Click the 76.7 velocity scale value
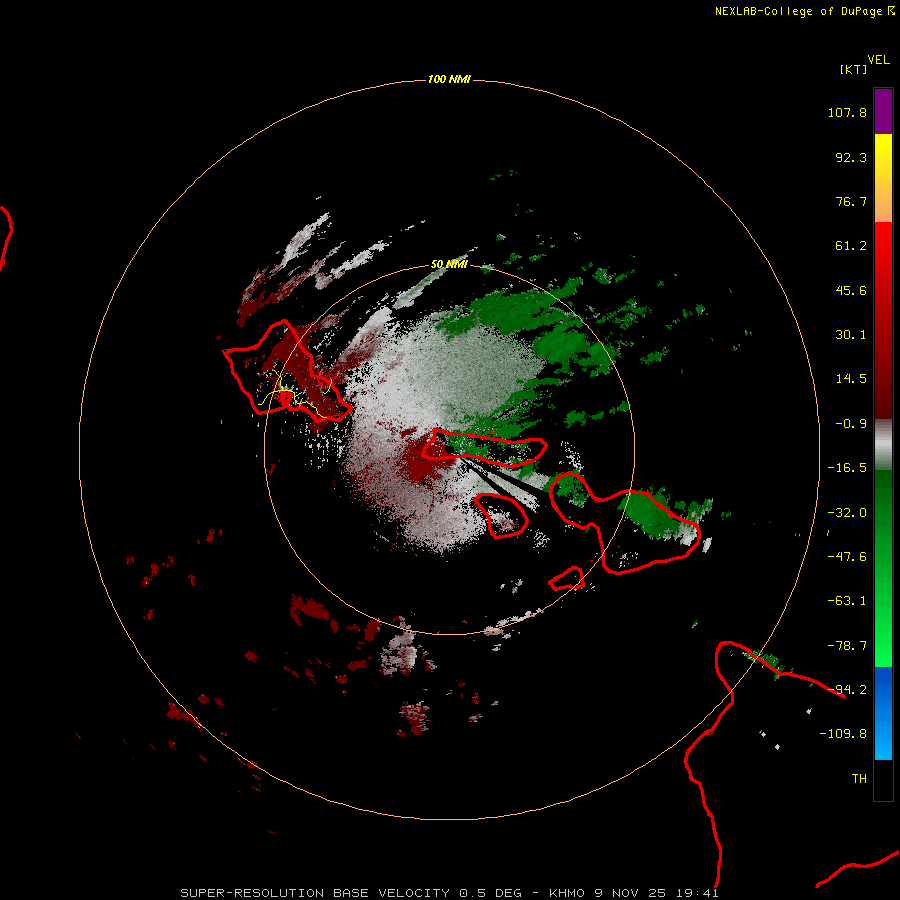900x900 pixels. (x=851, y=201)
